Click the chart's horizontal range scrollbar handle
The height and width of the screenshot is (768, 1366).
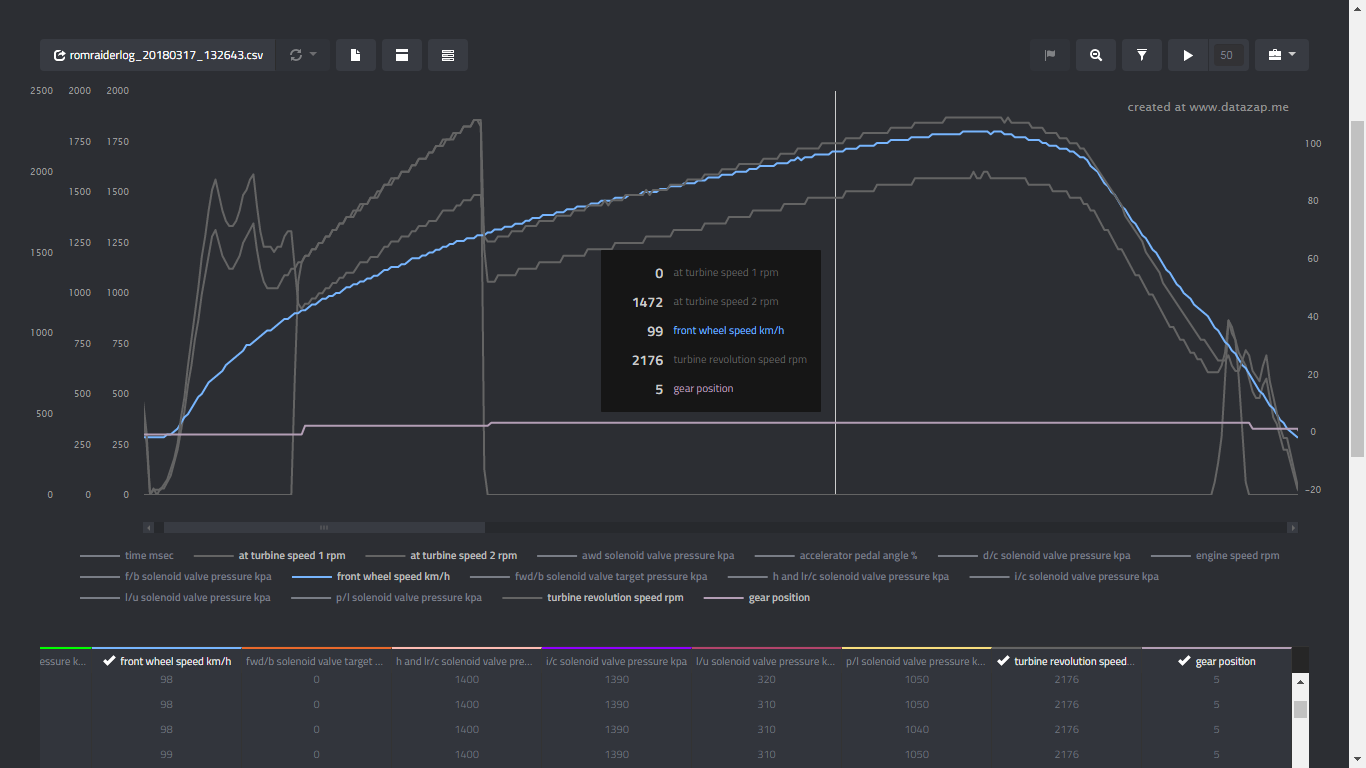coord(324,527)
